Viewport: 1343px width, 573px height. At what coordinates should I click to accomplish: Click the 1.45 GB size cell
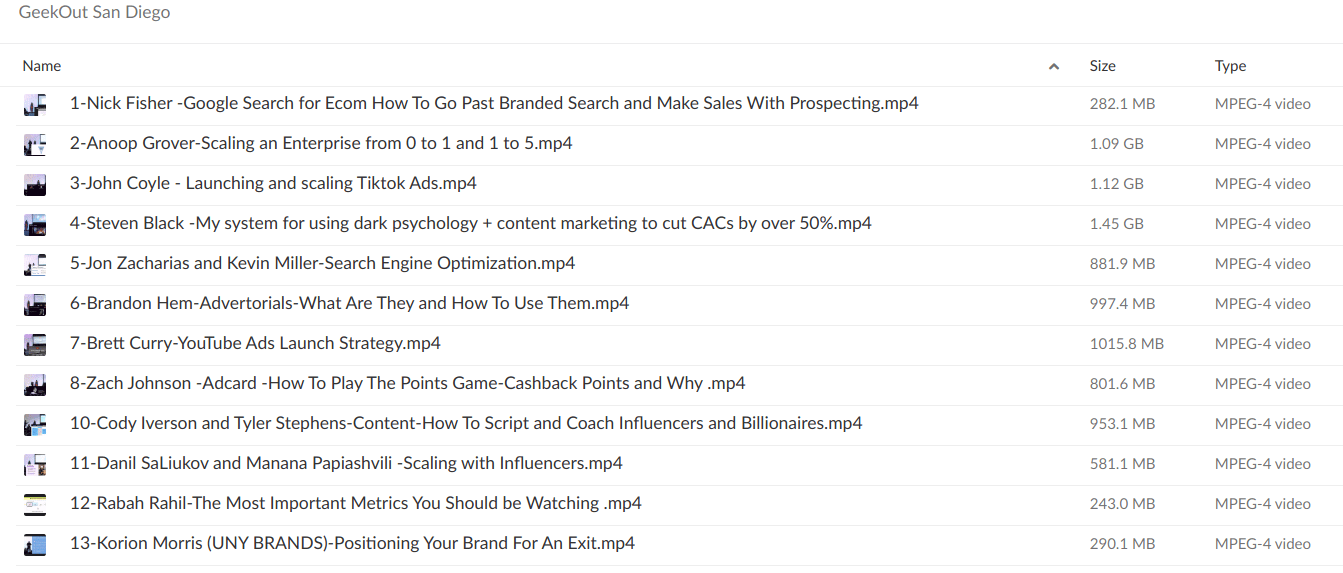[x=1116, y=224]
